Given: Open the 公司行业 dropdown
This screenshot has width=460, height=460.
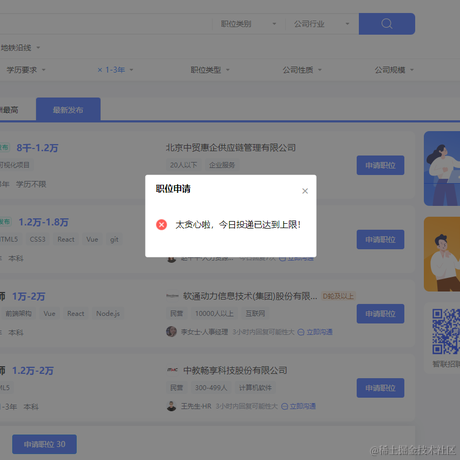Looking at the screenshot, I should pyautogui.click(x=322, y=24).
